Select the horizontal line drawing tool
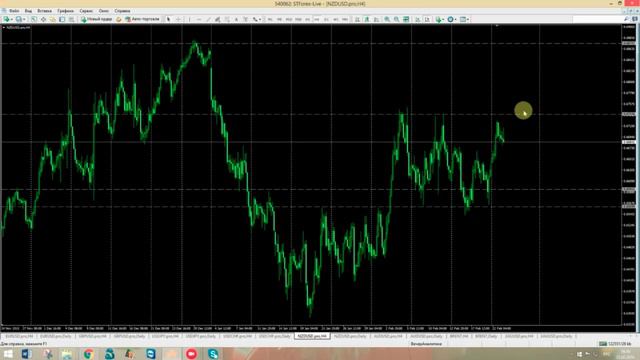This screenshot has height=360, width=640. pos(199,19)
